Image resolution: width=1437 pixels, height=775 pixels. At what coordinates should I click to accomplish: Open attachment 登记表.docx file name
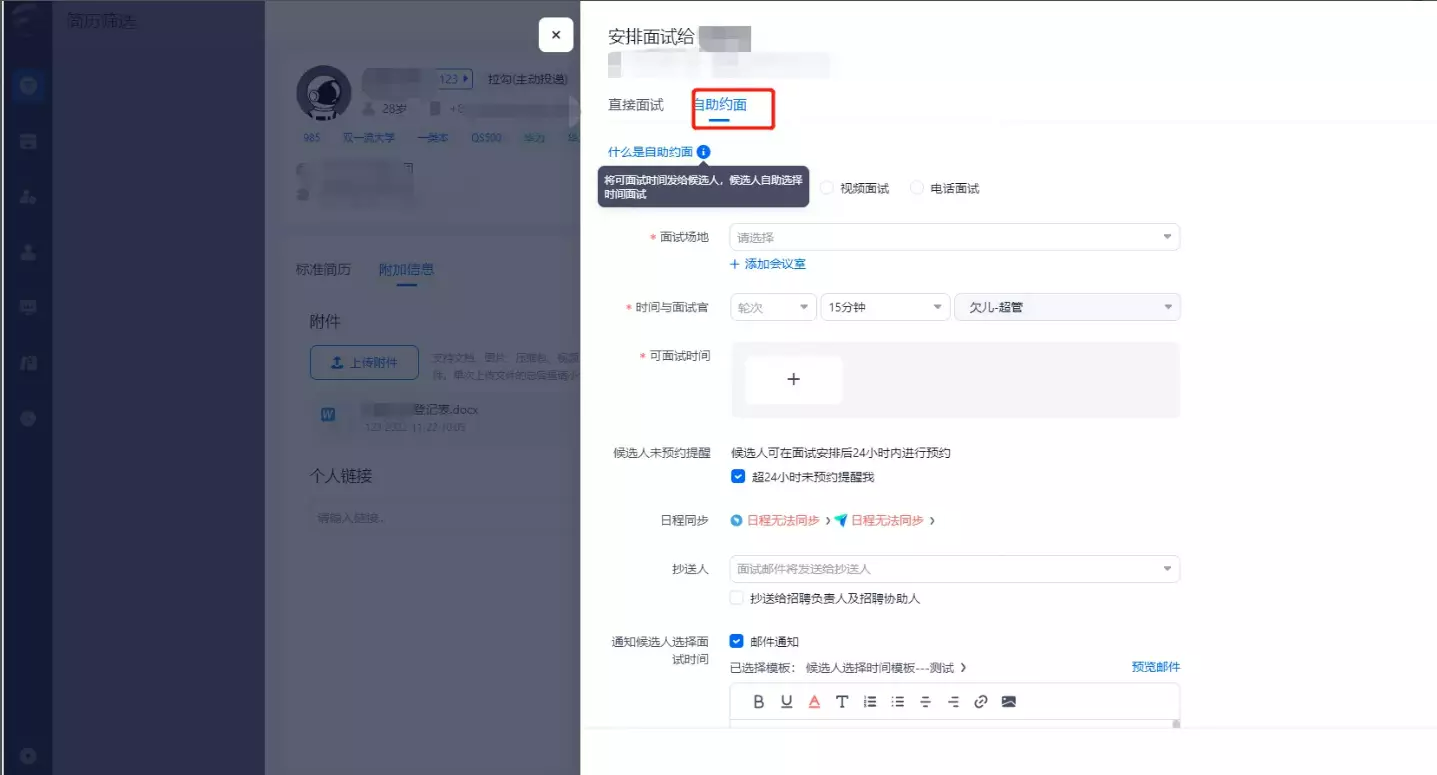point(420,410)
